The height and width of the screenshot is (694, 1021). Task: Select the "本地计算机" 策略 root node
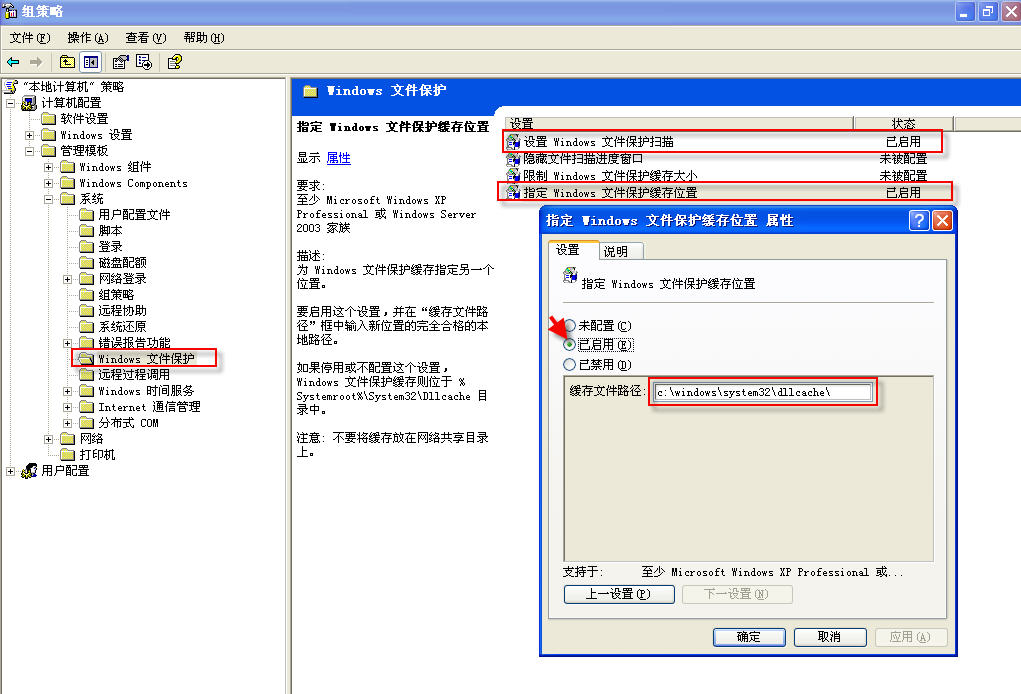tap(73, 87)
